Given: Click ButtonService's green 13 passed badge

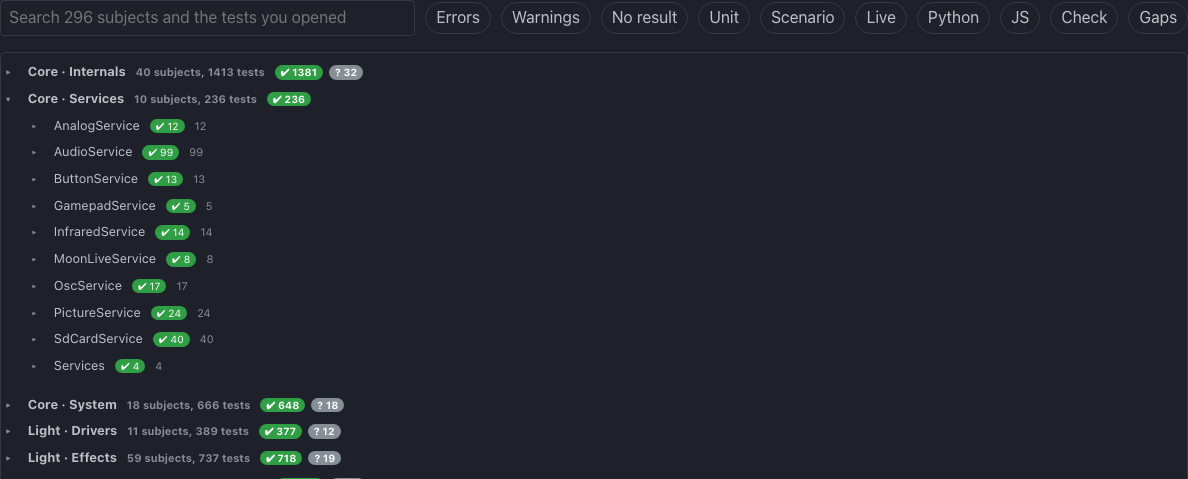Looking at the screenshot, I should [166, 180].
